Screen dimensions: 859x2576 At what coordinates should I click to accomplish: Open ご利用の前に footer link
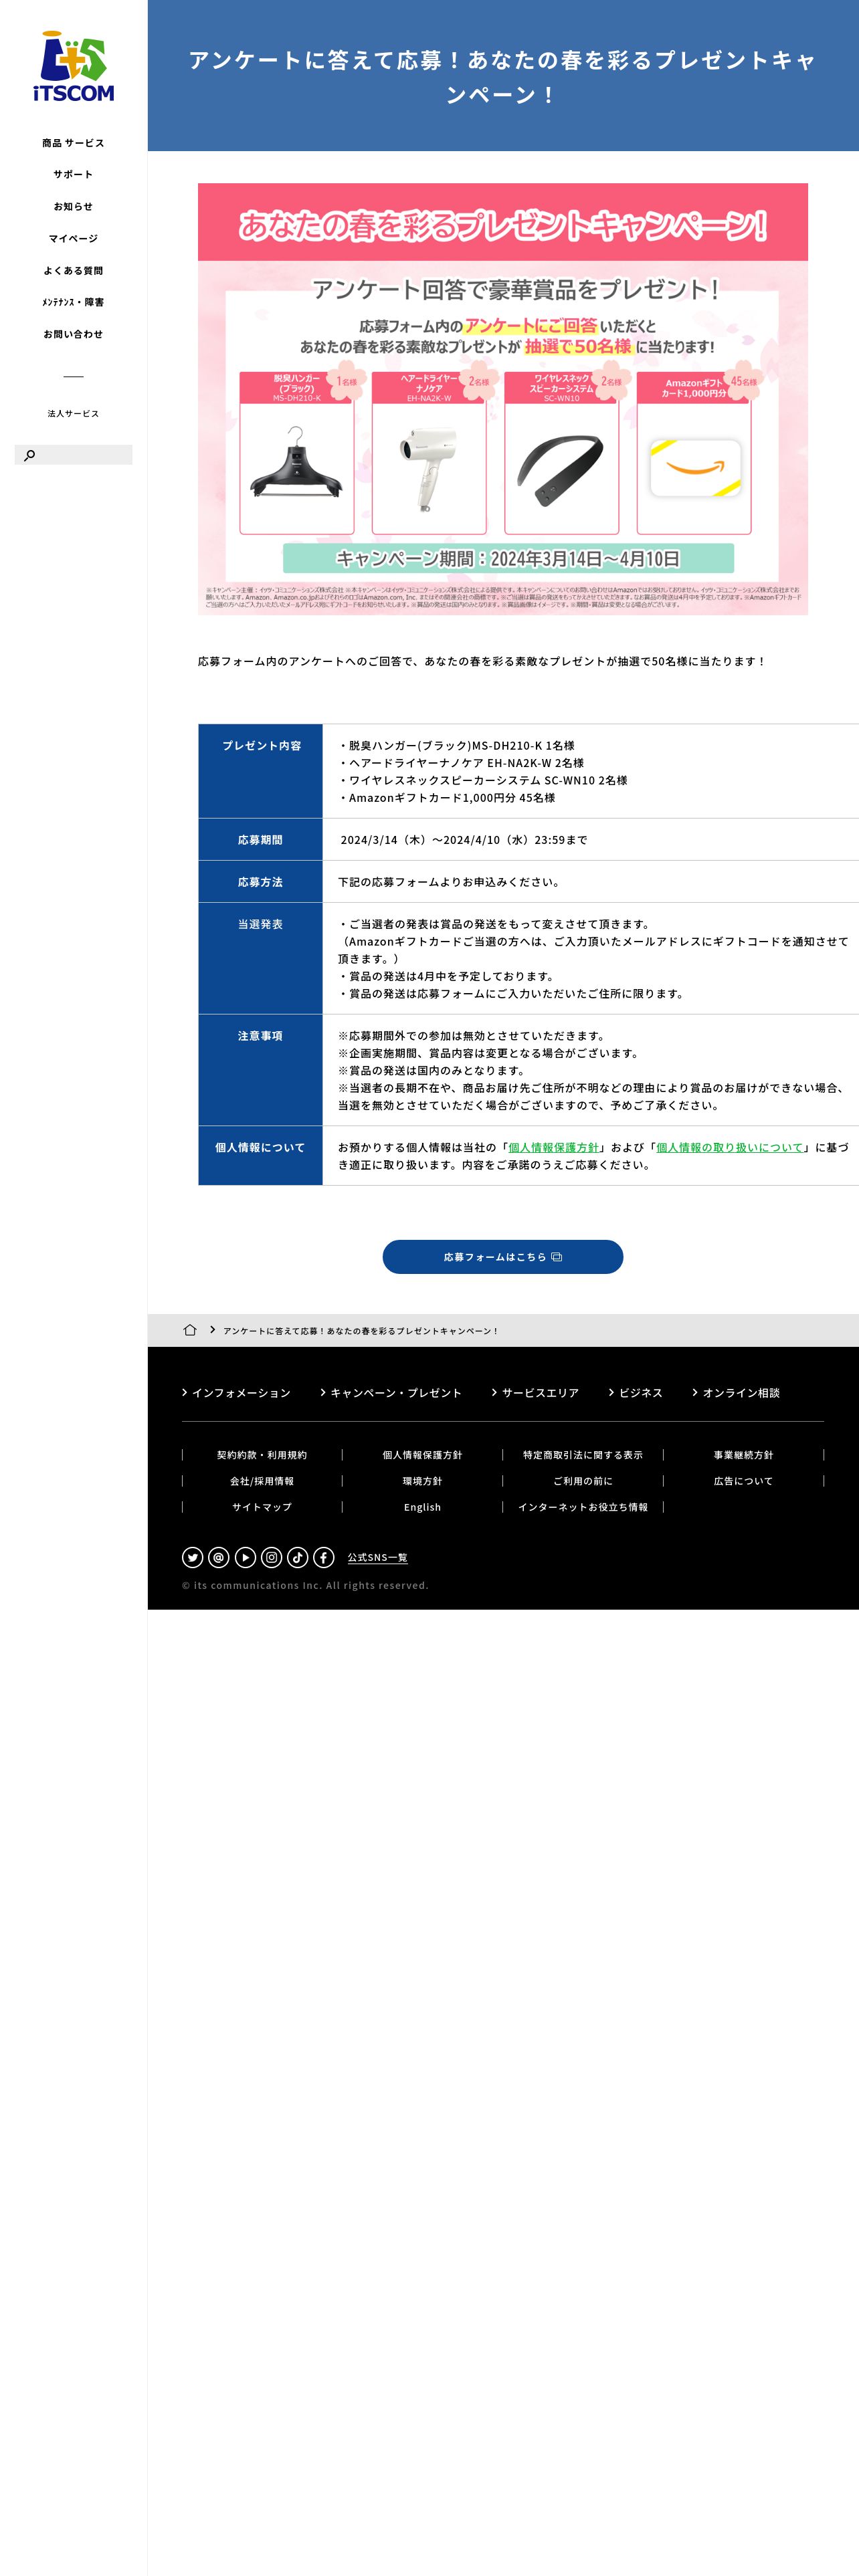[583, 1481]
